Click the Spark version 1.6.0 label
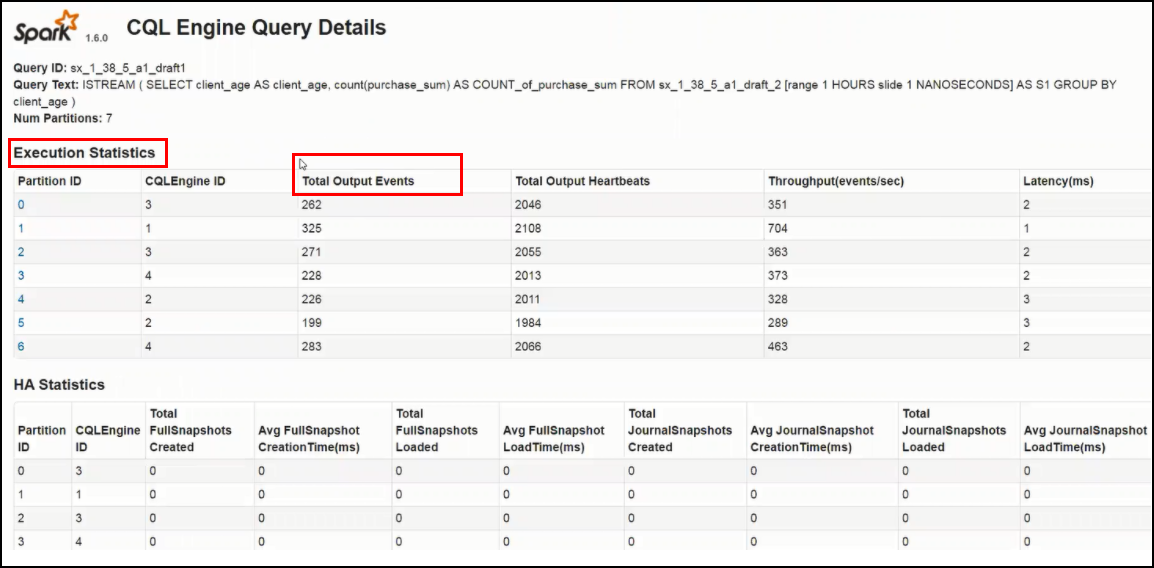 click(96, 37)
